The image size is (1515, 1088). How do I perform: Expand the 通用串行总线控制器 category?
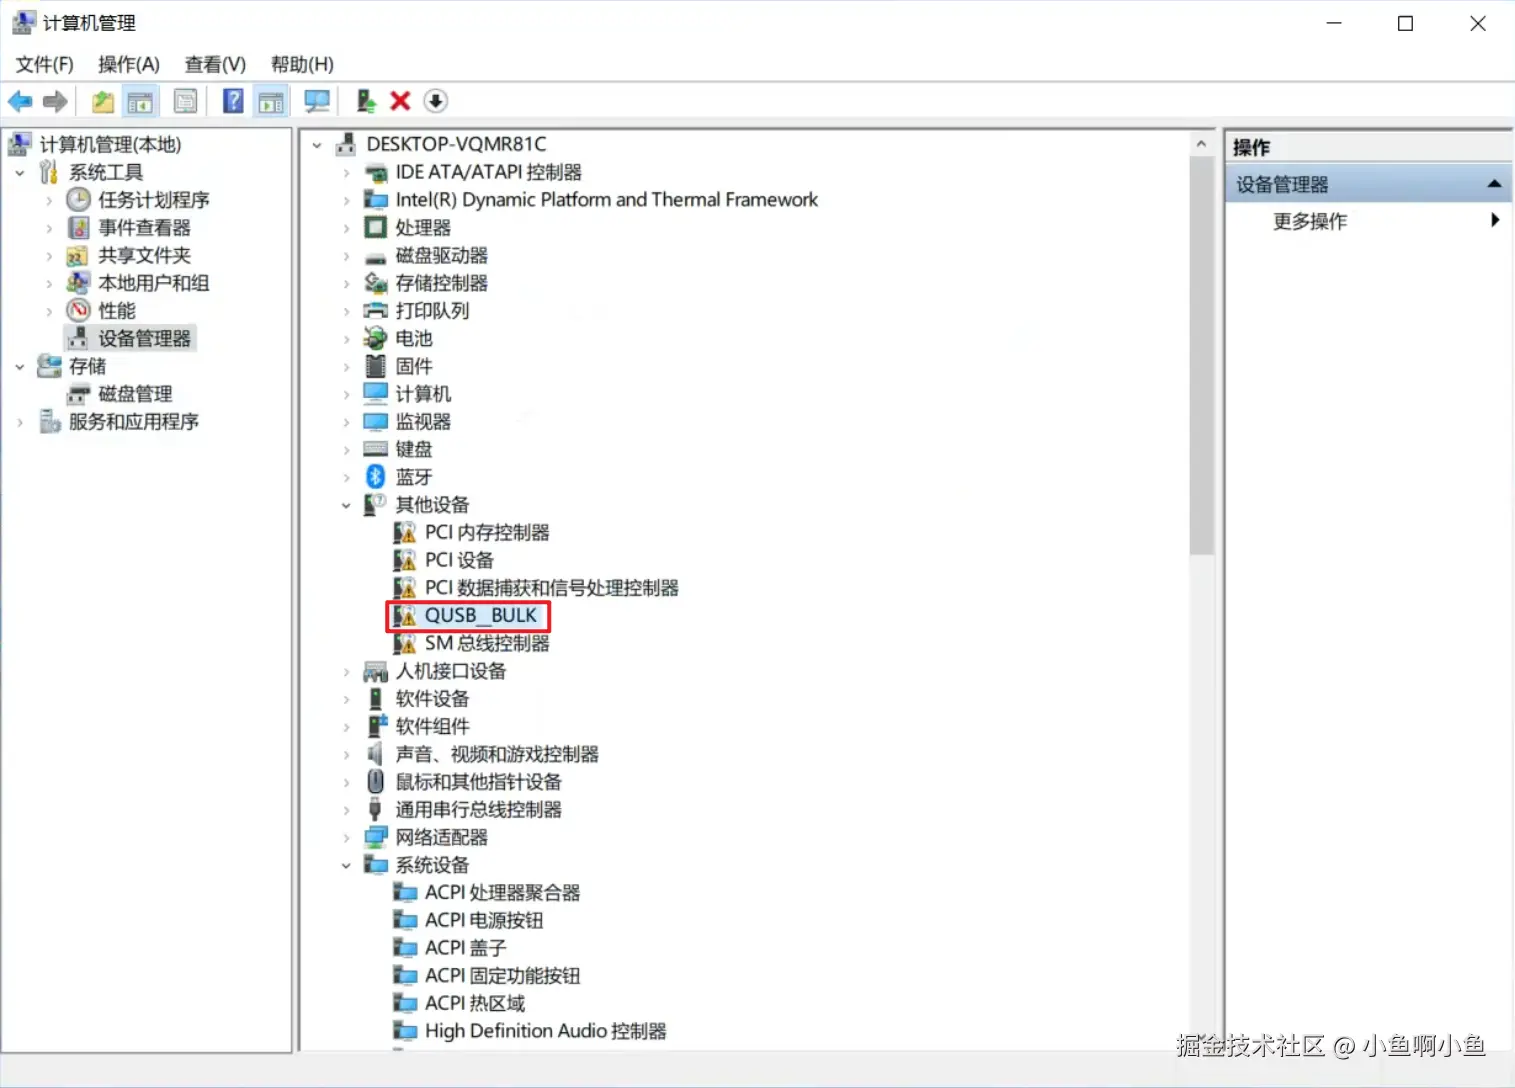pyautogui.click(x=346, y=810)
